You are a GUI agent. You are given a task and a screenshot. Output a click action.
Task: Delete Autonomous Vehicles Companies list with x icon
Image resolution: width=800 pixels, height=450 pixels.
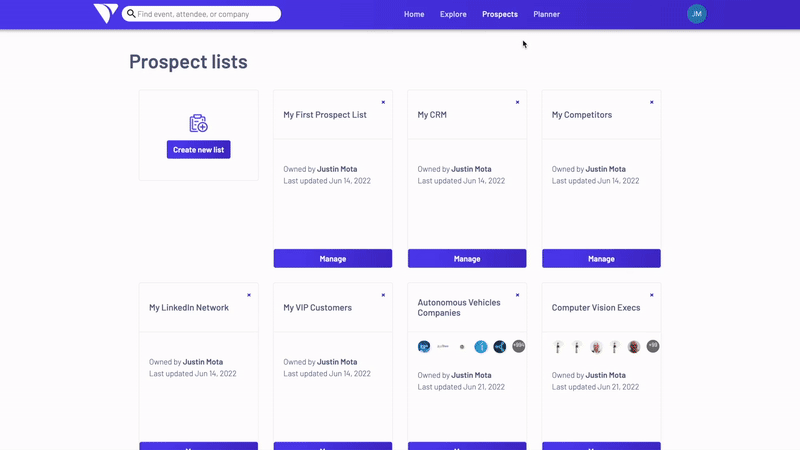[517, 295]
